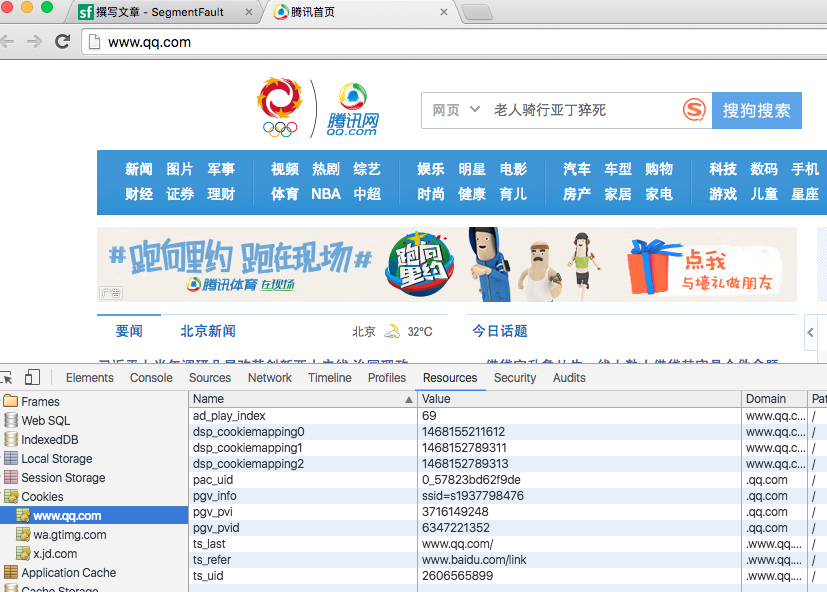Click the Domain column header

click(x=774, y=399)
